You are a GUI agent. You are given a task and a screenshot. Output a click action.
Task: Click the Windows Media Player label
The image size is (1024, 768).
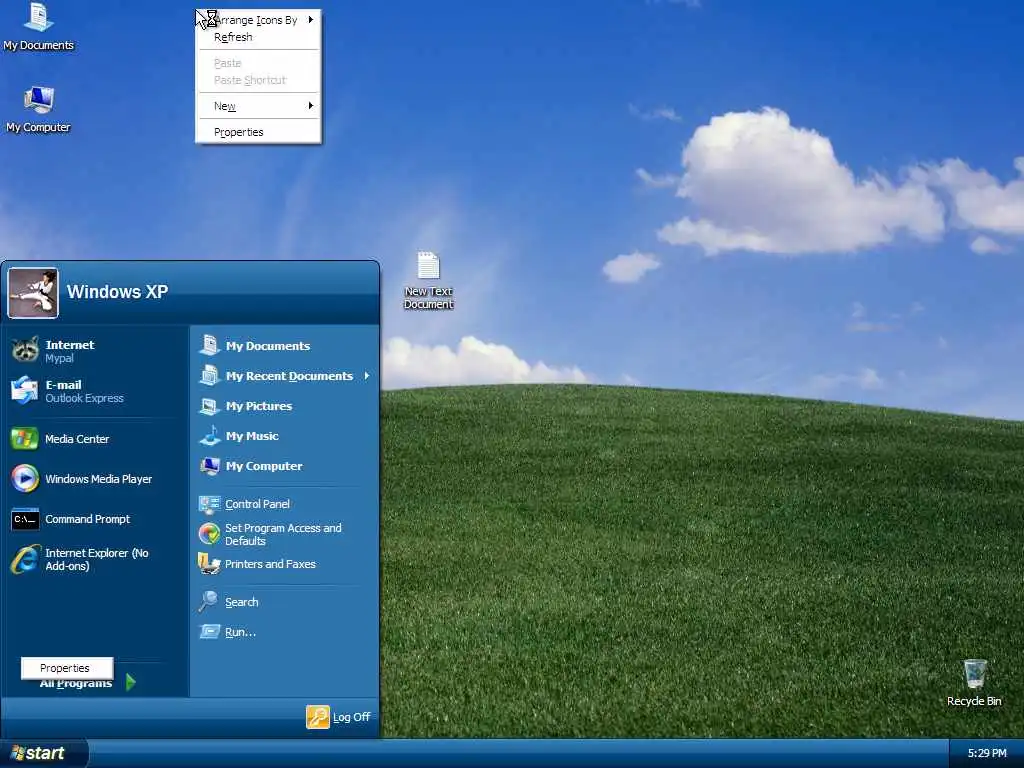pos(99,479)
